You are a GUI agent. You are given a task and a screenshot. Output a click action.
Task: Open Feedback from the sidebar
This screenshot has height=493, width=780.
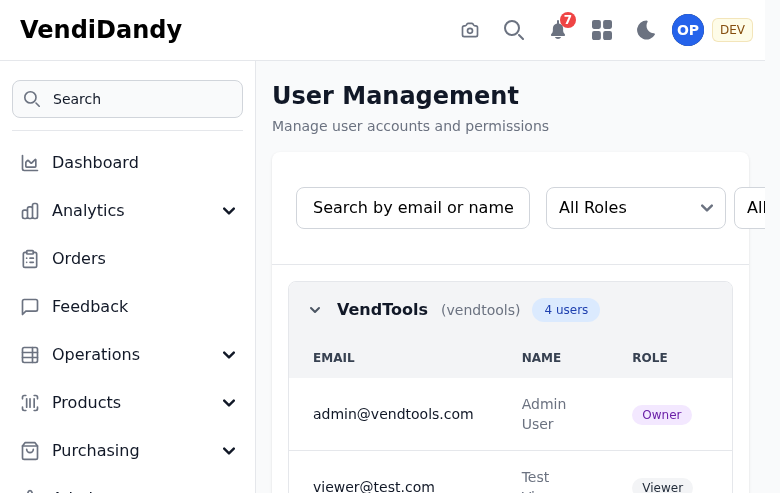(x=90, y=306)
